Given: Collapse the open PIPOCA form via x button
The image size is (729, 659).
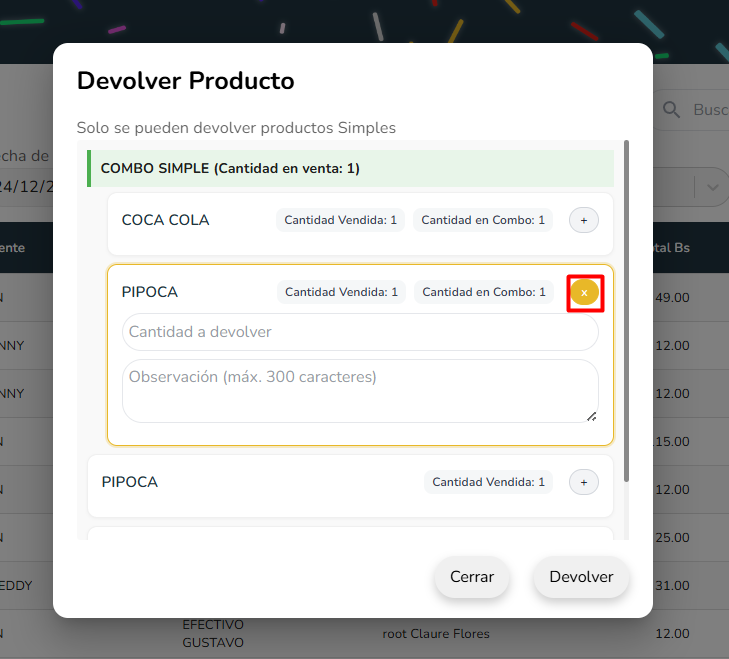Looking at the screenshot, I should pos(584,292).
